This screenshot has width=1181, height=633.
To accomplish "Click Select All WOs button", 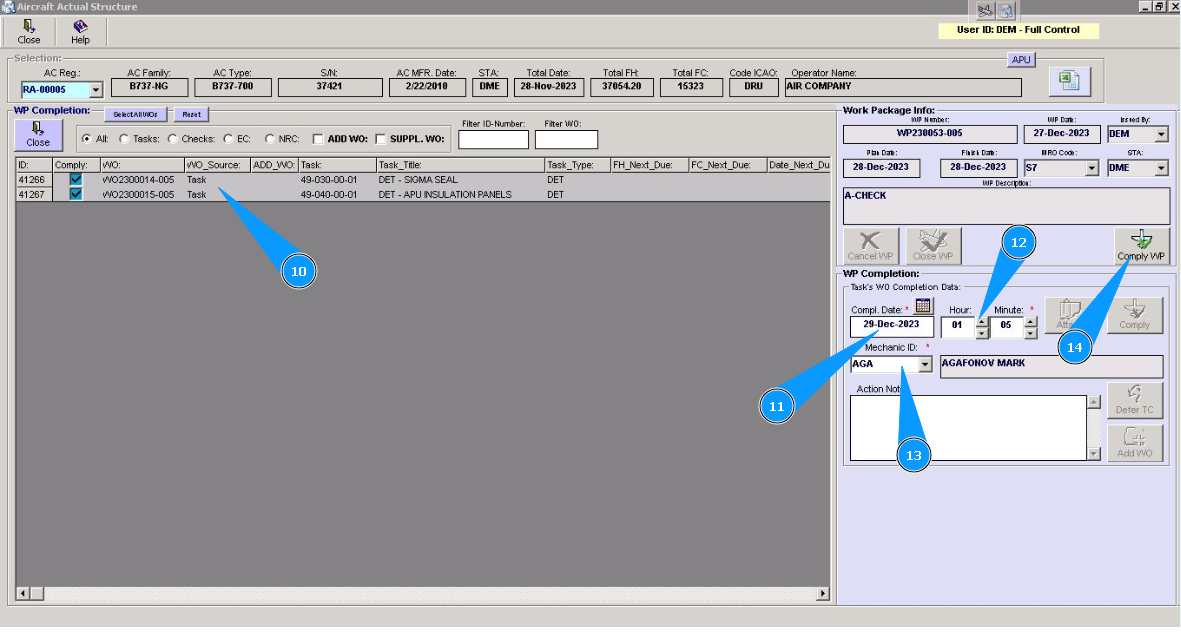I will point(136,115).
